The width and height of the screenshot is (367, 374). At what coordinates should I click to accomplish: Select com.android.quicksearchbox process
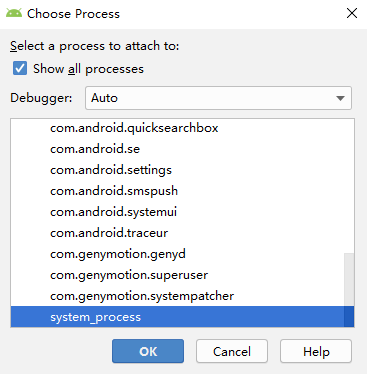coord(182,128)
